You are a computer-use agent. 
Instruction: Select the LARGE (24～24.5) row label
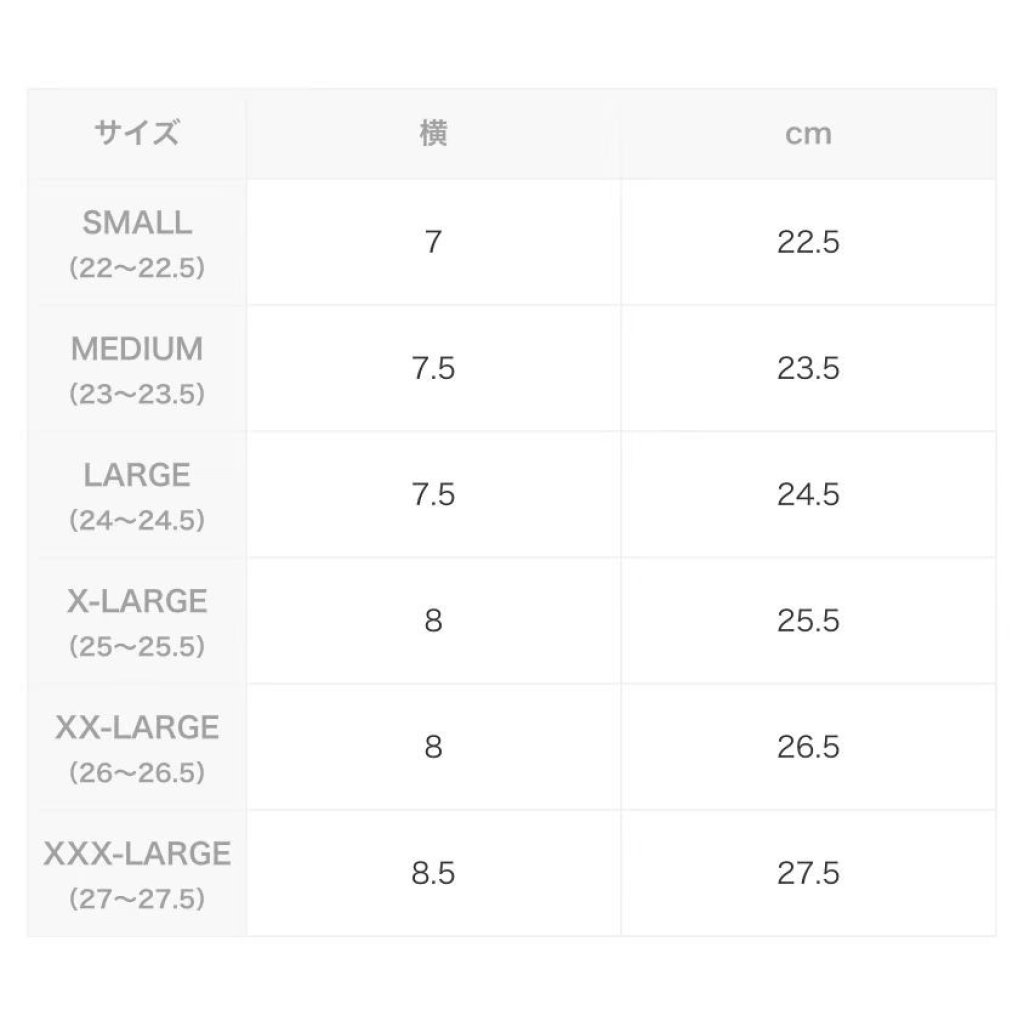[137, 495]
